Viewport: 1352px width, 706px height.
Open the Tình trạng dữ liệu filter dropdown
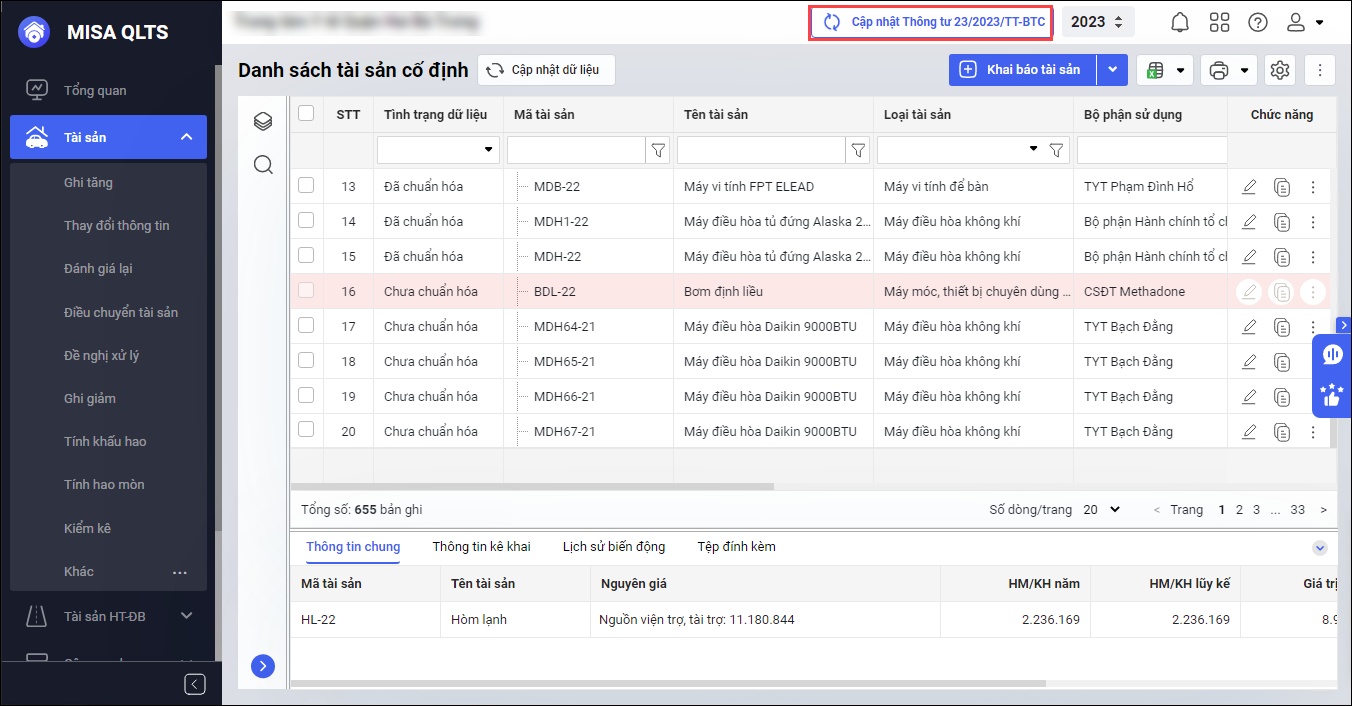tap(438, 150)
